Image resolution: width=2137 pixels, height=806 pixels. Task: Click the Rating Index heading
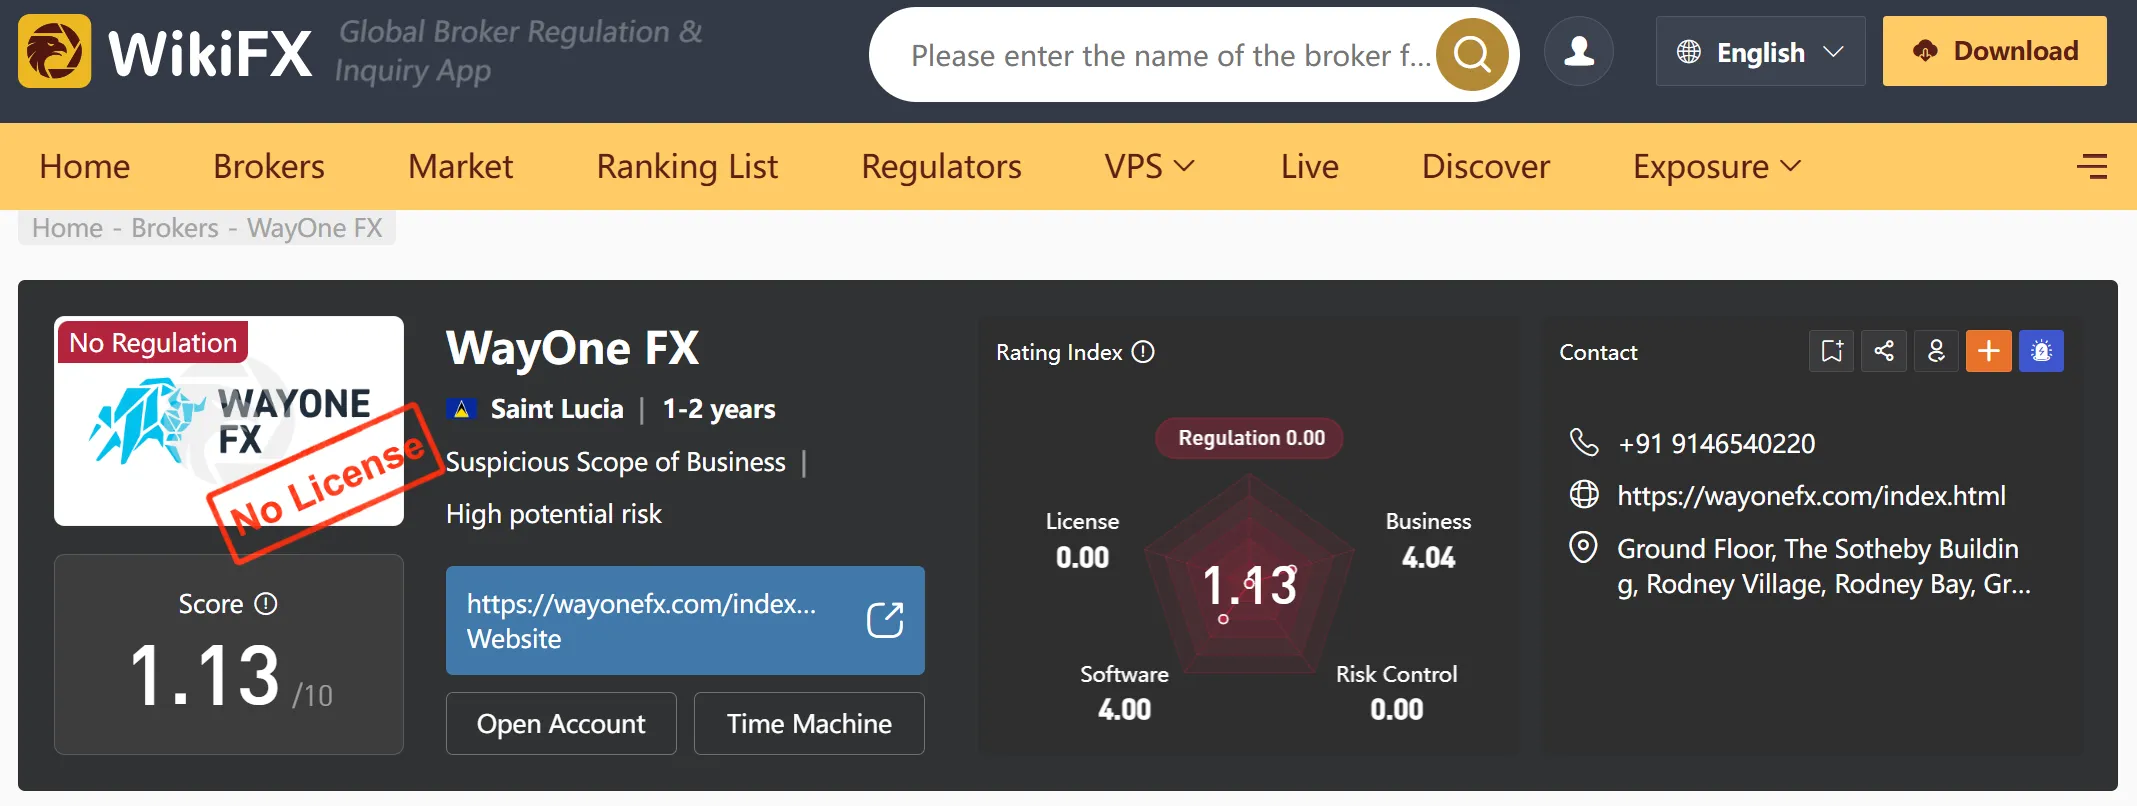point(1059,352)
